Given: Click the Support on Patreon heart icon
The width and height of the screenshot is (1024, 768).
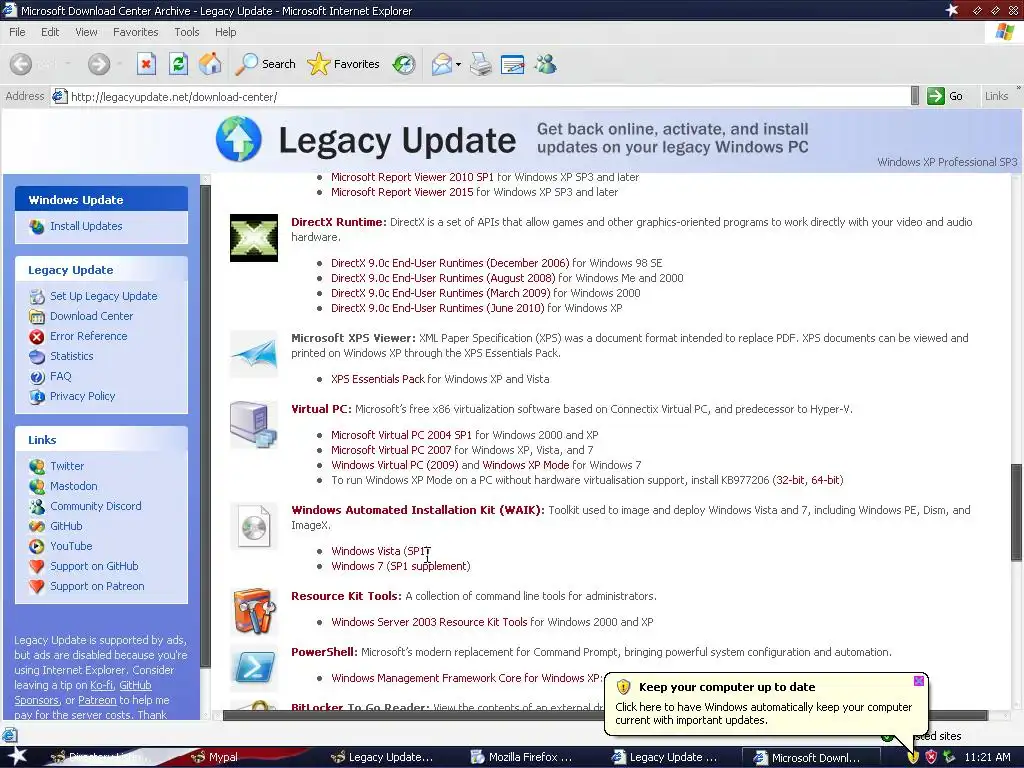Looking at the screenshot, I should click(x=37, y=586).
